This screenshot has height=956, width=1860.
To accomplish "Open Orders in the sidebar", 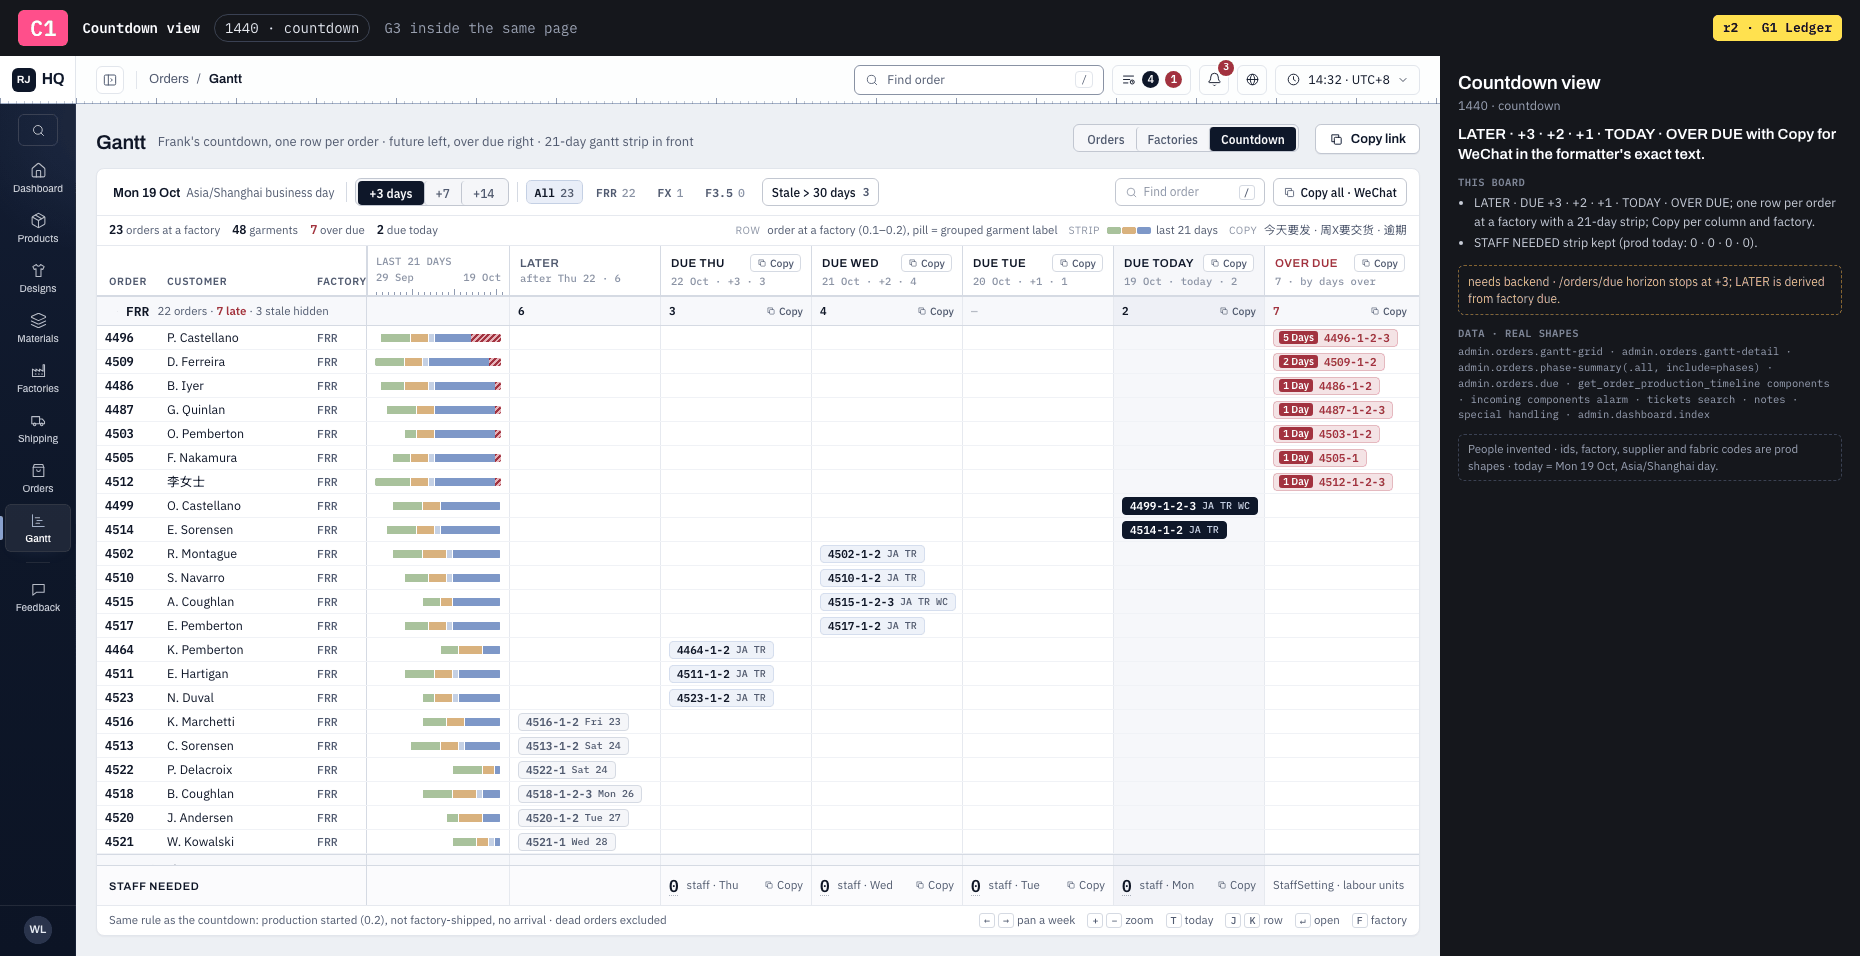I will [38, 478].
